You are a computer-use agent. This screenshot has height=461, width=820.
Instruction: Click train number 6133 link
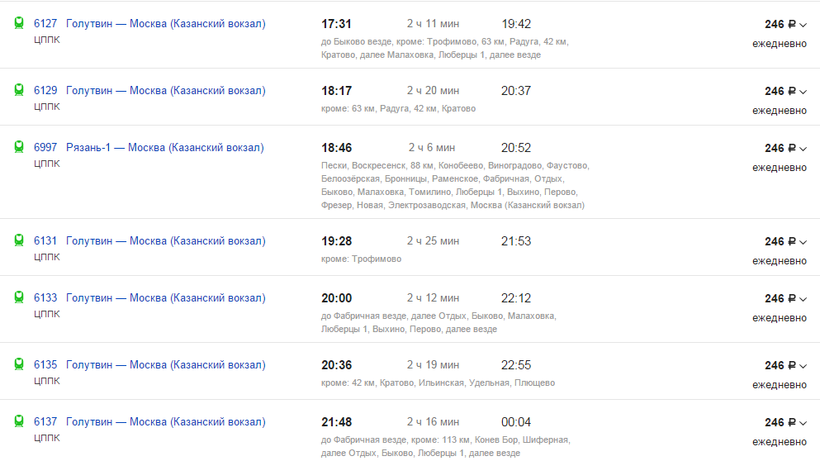click(45, 298)
